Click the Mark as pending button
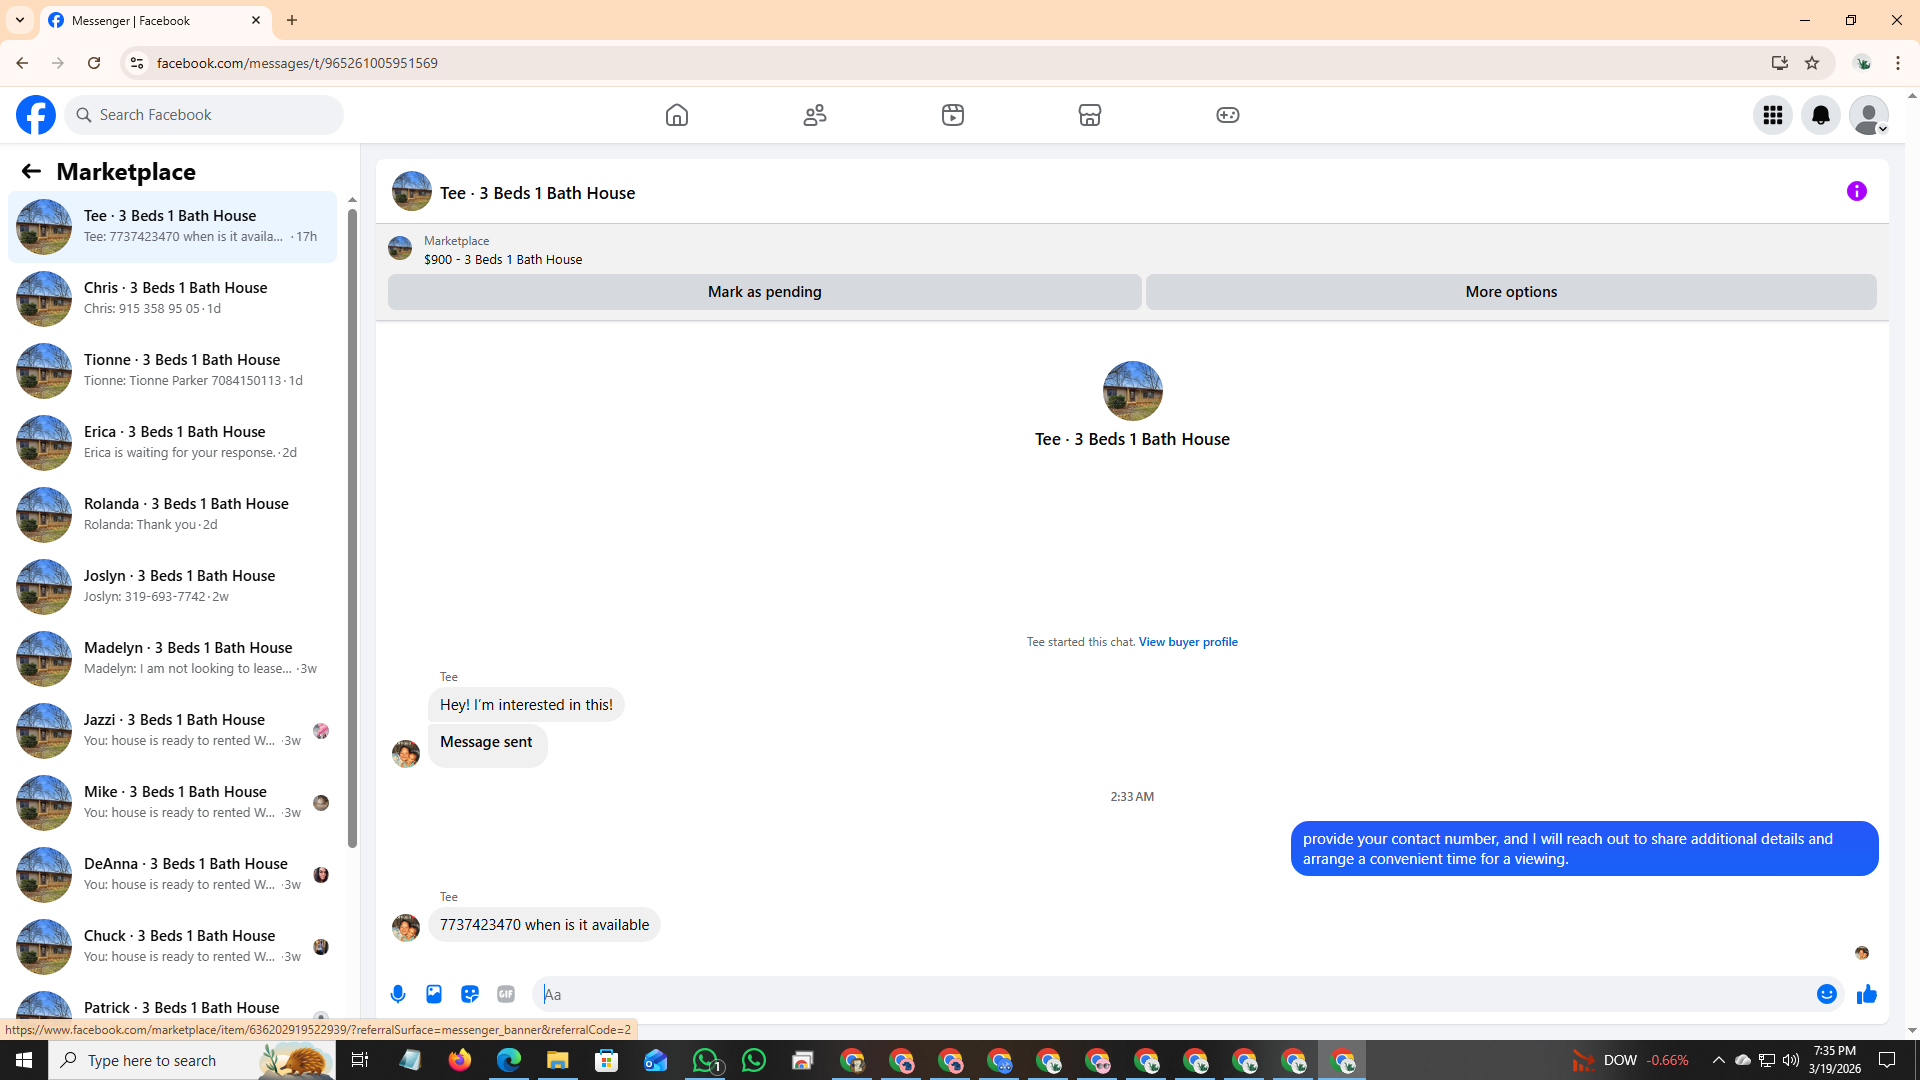The width and height of the screenshot is (1920, 1080). click(764, 292)
